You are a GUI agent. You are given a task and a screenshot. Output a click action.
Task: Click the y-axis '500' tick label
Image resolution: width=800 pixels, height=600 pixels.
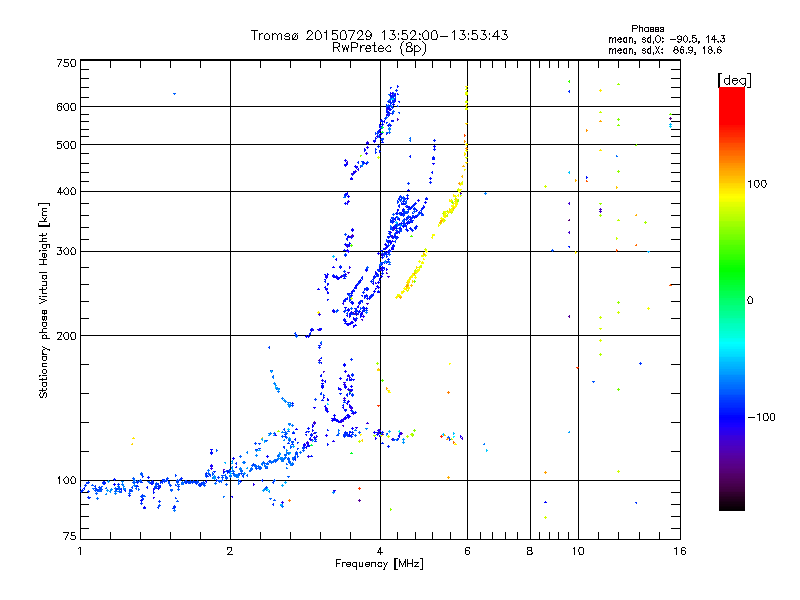pos(66,145)
